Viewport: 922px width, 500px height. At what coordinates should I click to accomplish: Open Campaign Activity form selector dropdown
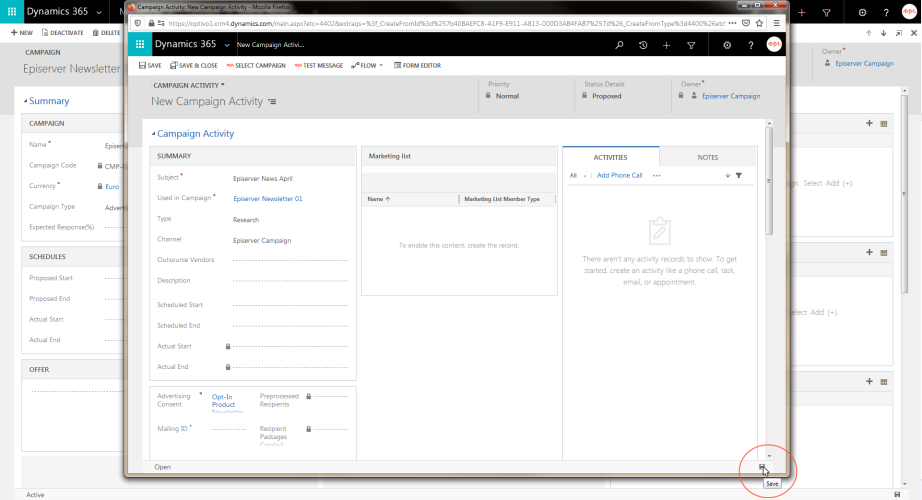coord(189,85)
